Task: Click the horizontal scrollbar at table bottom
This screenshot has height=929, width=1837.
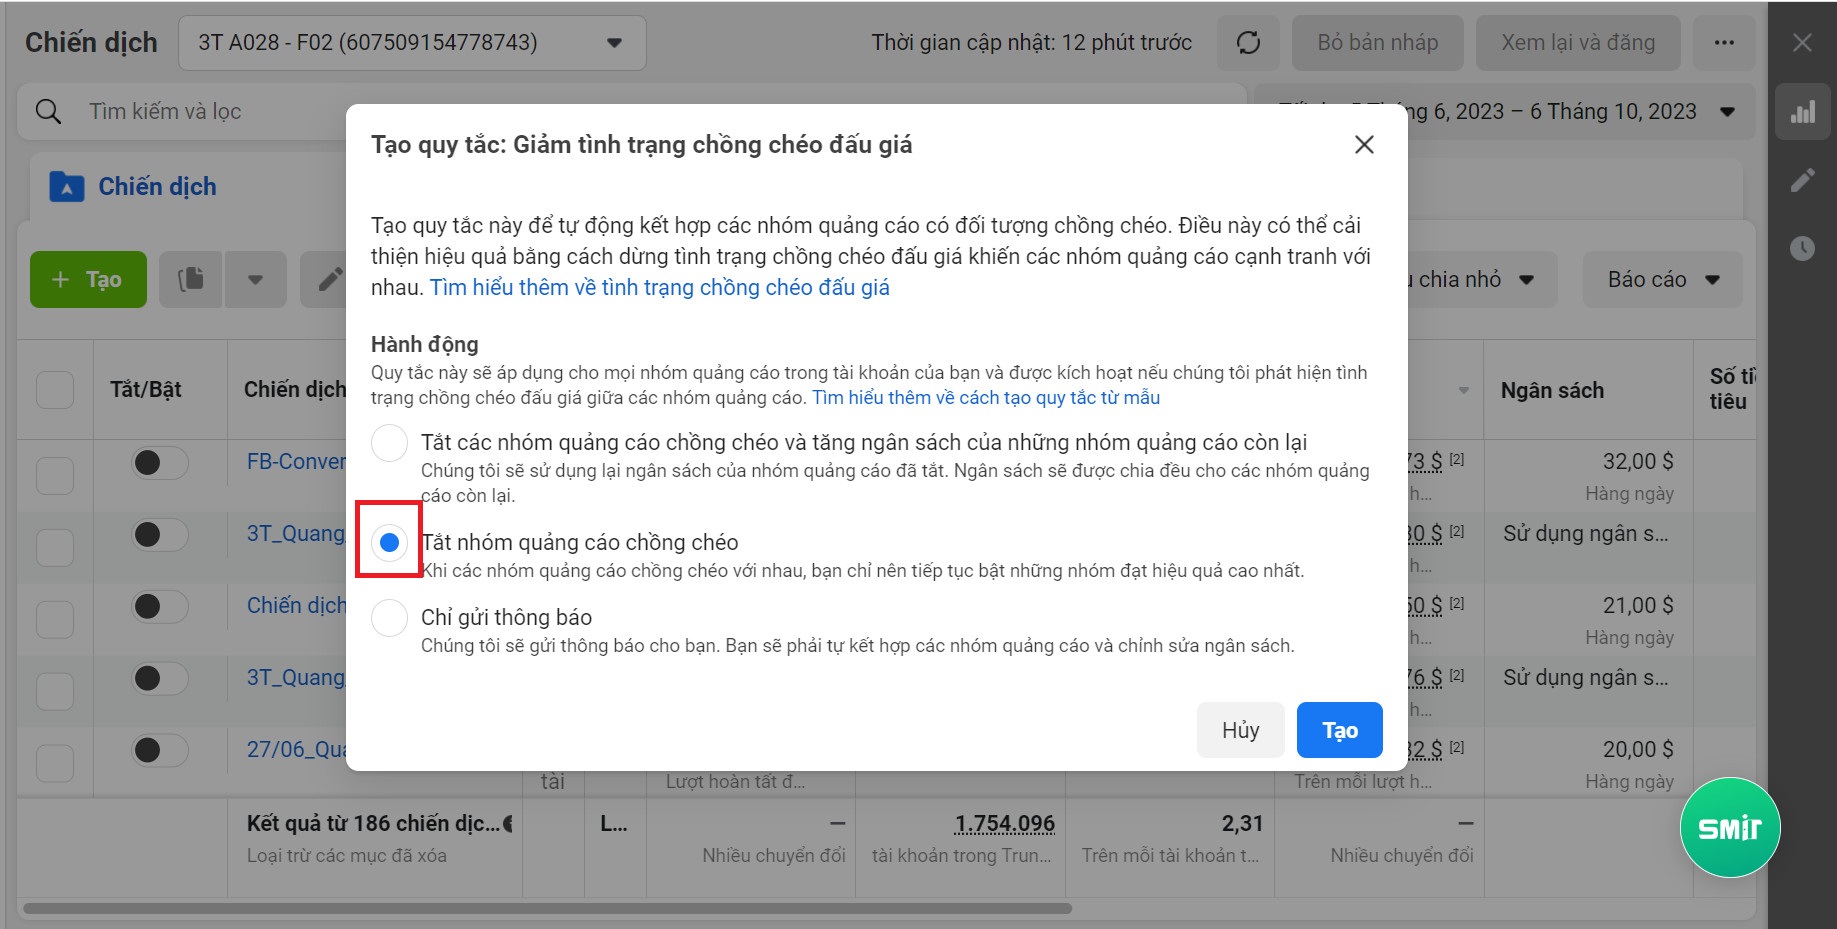Action: (547, 908)
